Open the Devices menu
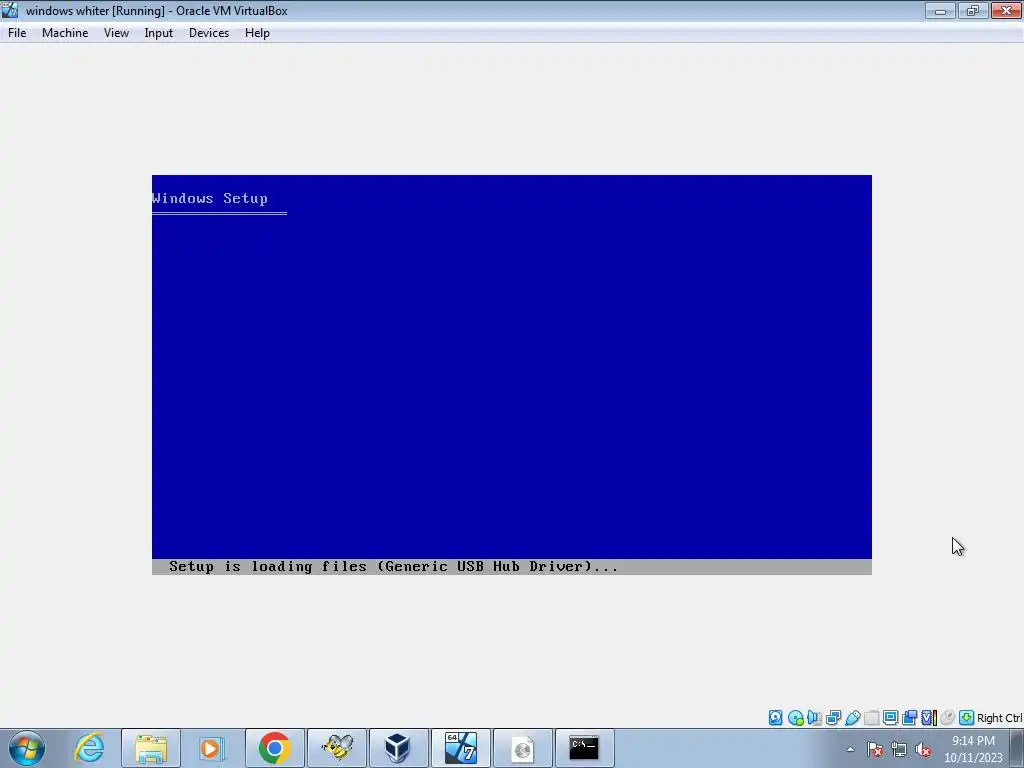Viewport: 1024px width, 768px height. pos(209,33)
